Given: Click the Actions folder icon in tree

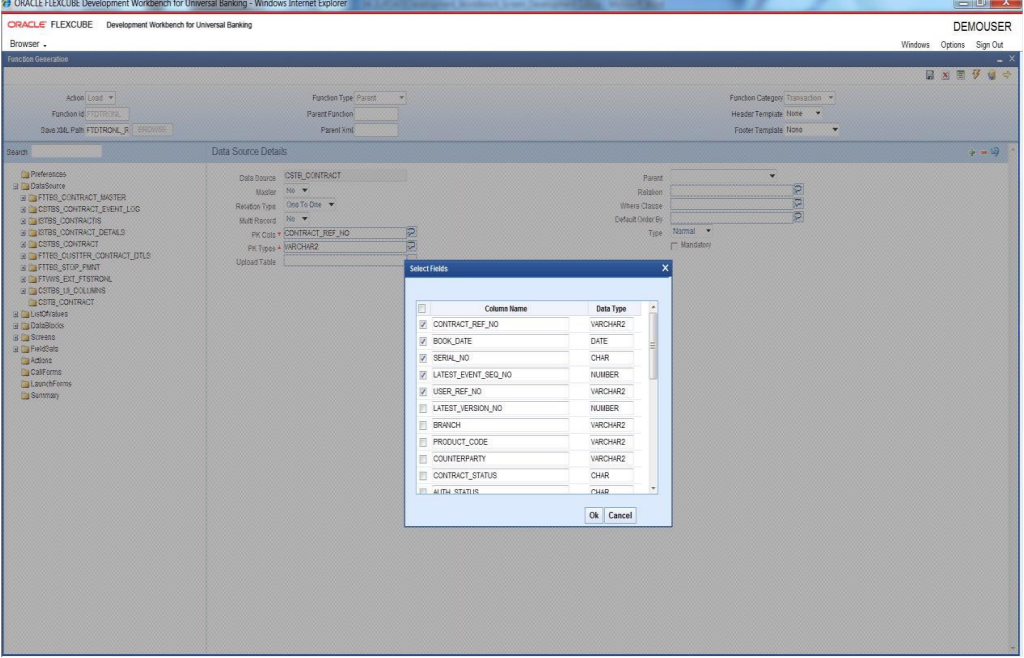Looking at the screenshot, I should tap(25, 360).
